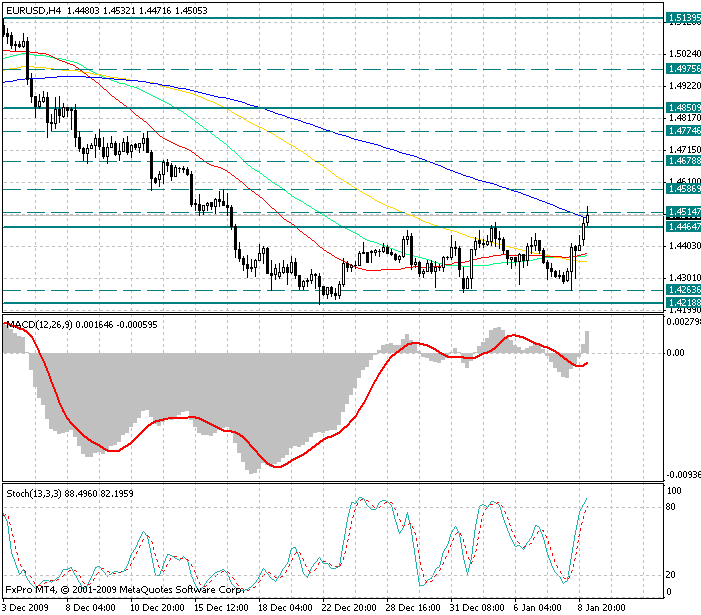Click the EURUSD,H4 chart title text
The height and width of the screenshot is (615, 701).
[34, 10]
